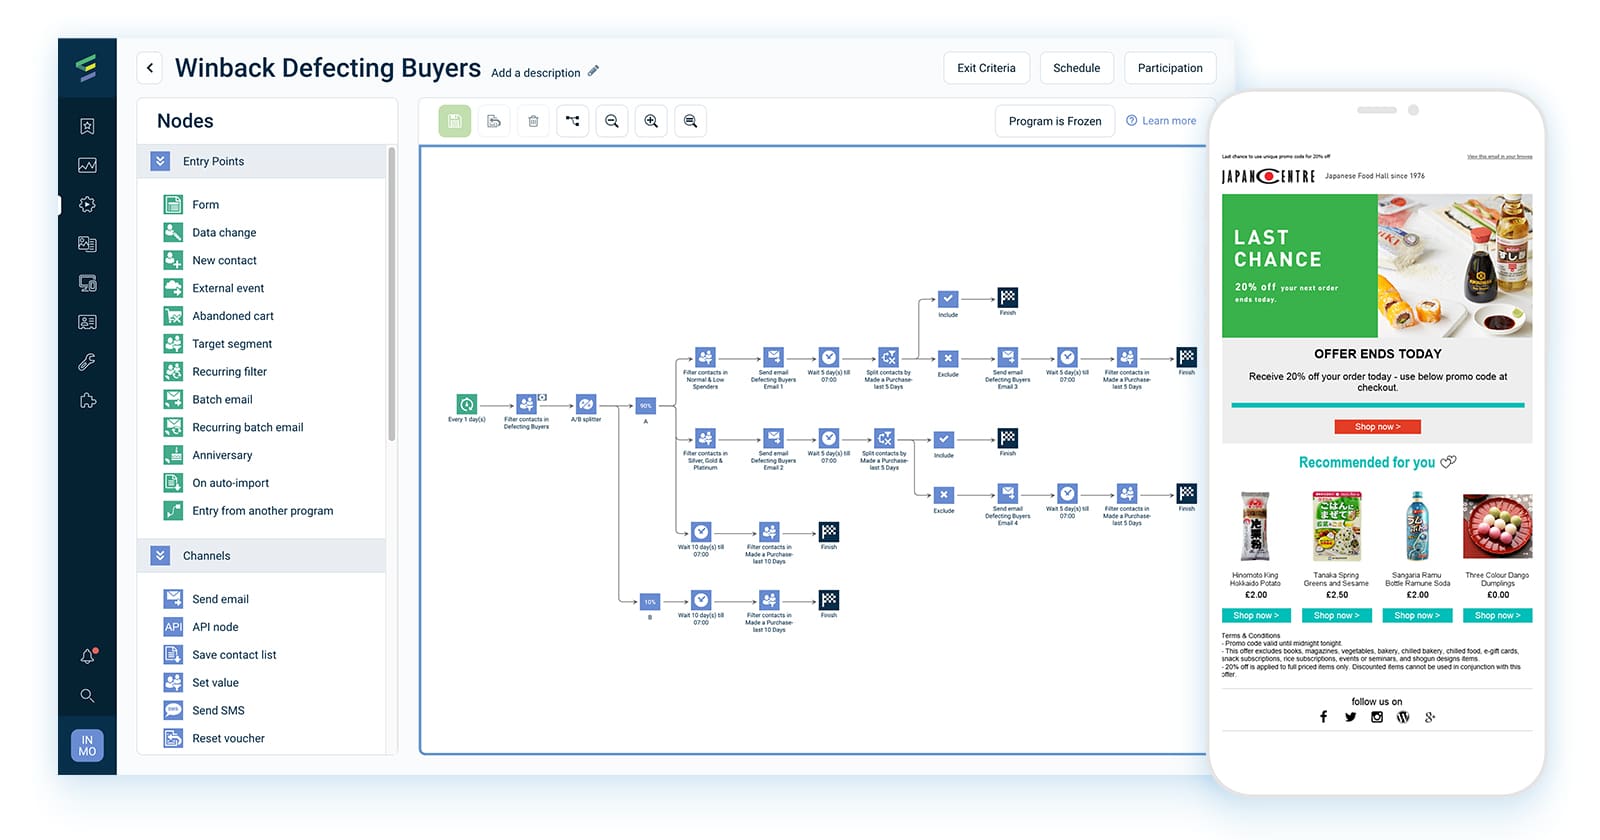The width and height of the screenshot is (1600, 840).
Task: Select the API node item
Action: (201, 627)
